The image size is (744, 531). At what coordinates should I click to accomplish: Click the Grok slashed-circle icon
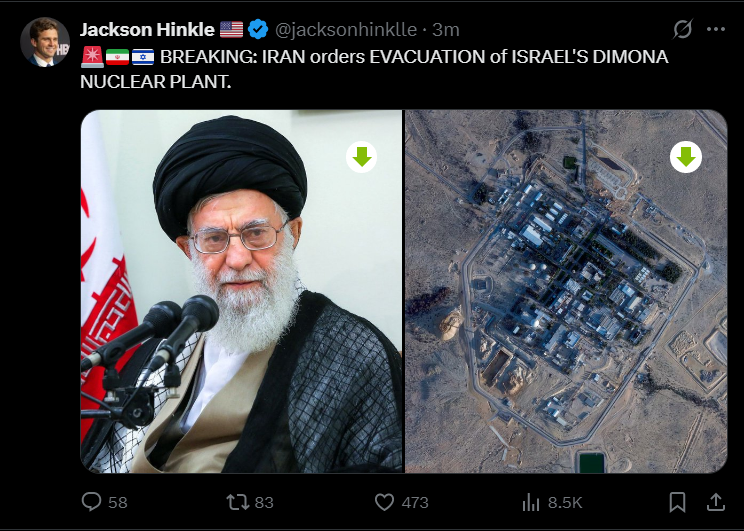point(683,29)
